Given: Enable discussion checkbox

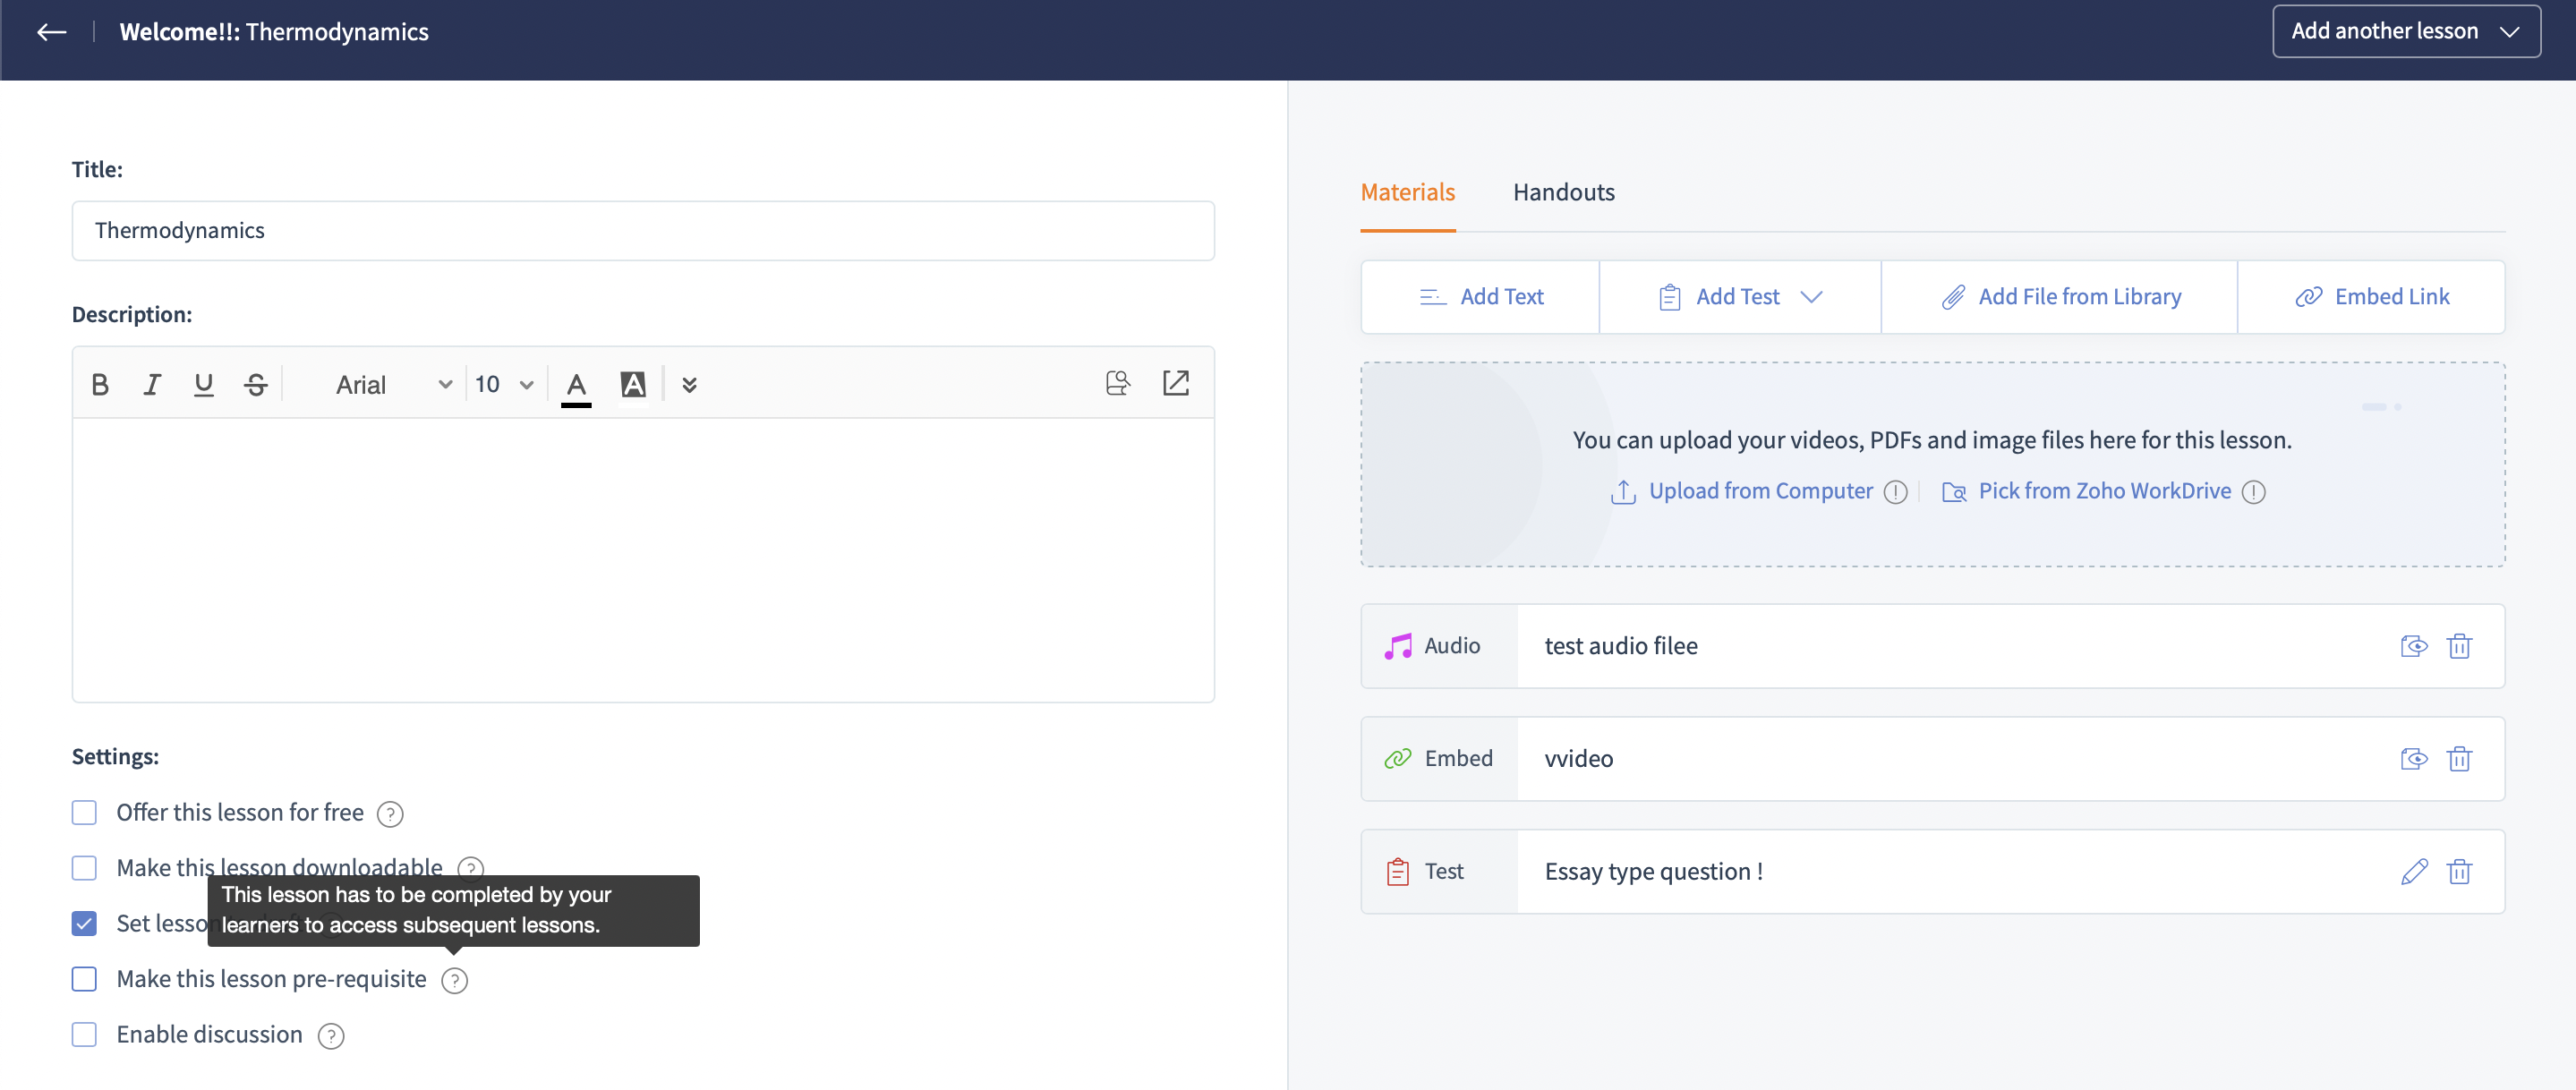Looking at the screenshot, I should pyautogui.click(x=85, y=1035).
